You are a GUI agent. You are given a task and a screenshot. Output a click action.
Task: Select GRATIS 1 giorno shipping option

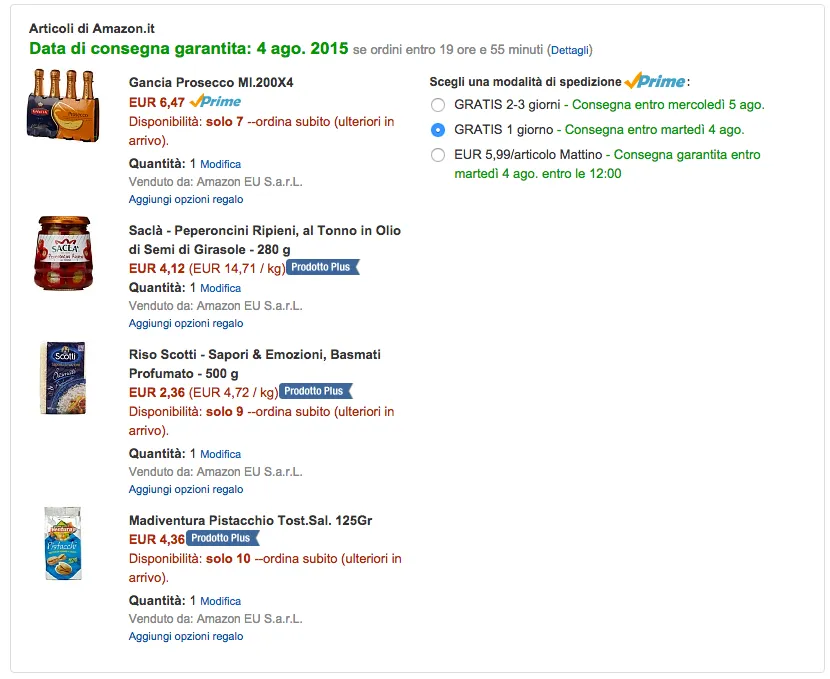click(438, 130)
